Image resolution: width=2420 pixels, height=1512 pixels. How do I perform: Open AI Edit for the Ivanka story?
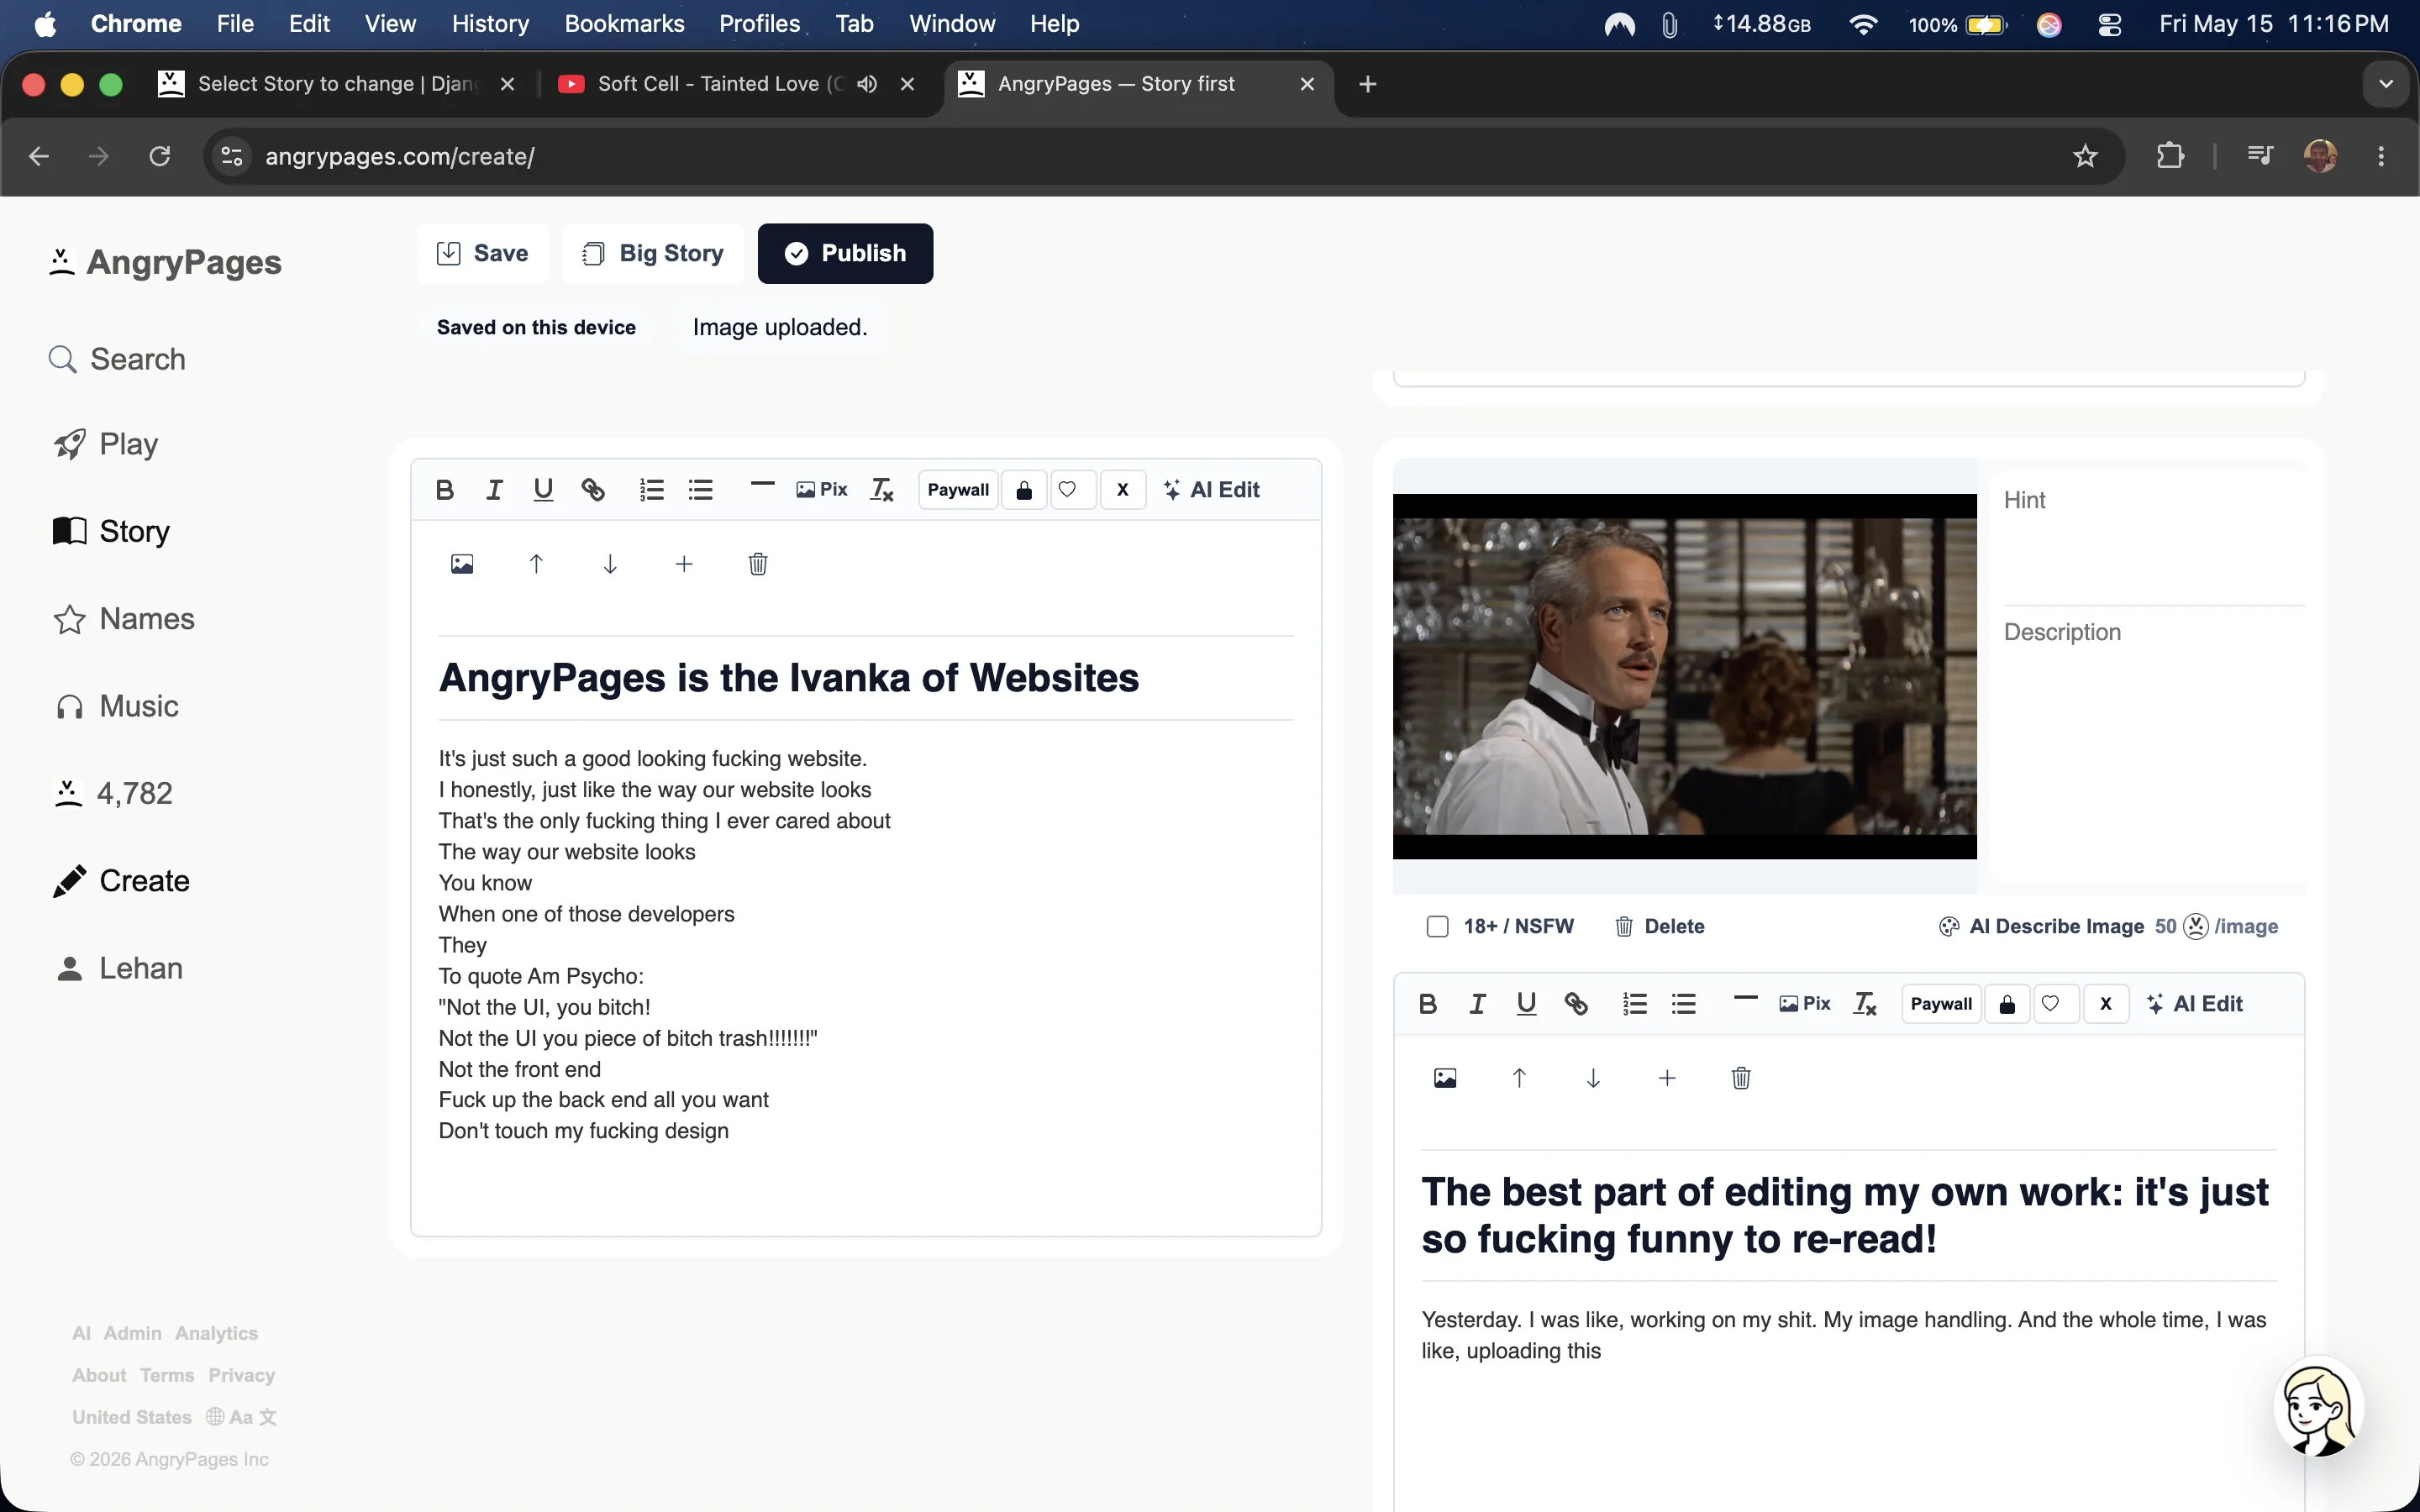[x=1211, y=490]
